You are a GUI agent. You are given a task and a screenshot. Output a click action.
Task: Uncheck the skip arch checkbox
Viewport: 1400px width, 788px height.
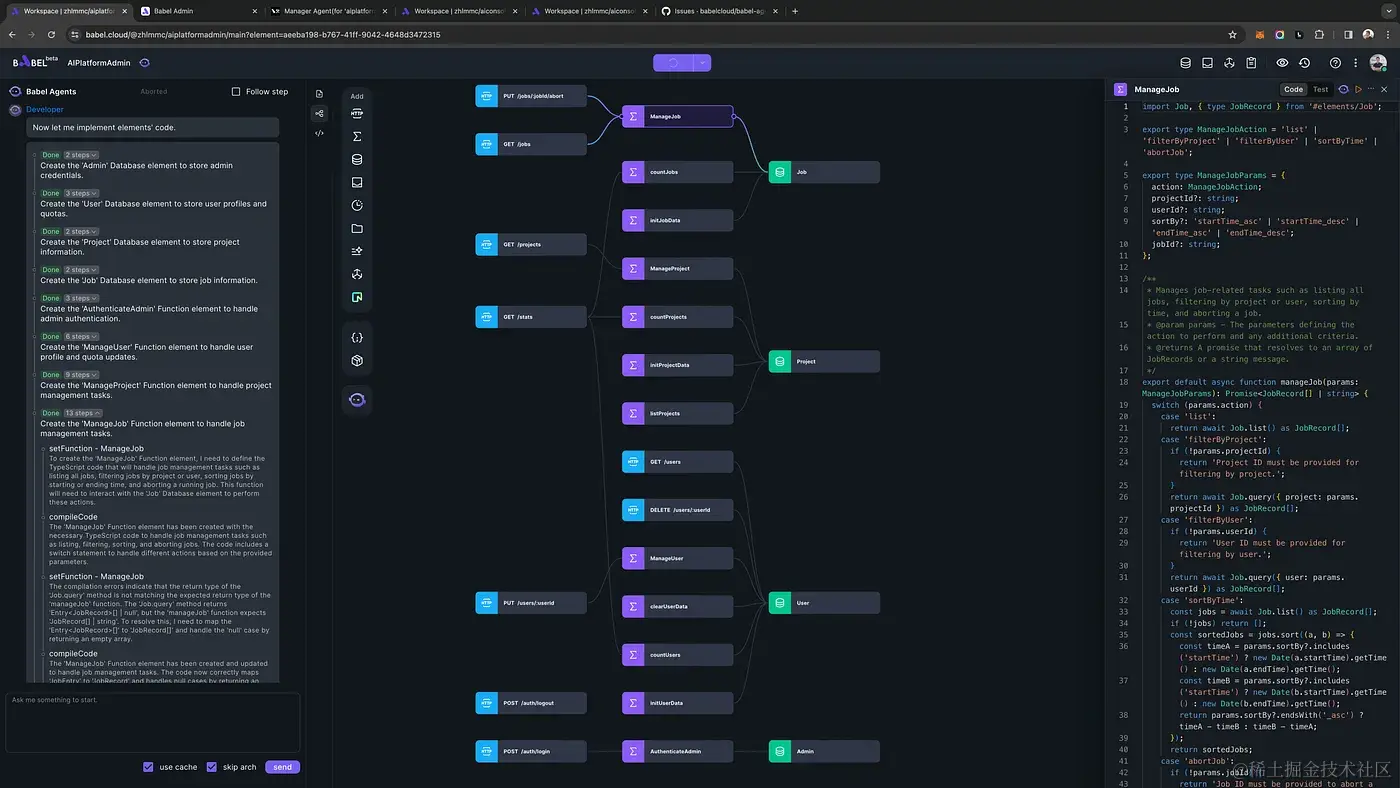[211, 767]
